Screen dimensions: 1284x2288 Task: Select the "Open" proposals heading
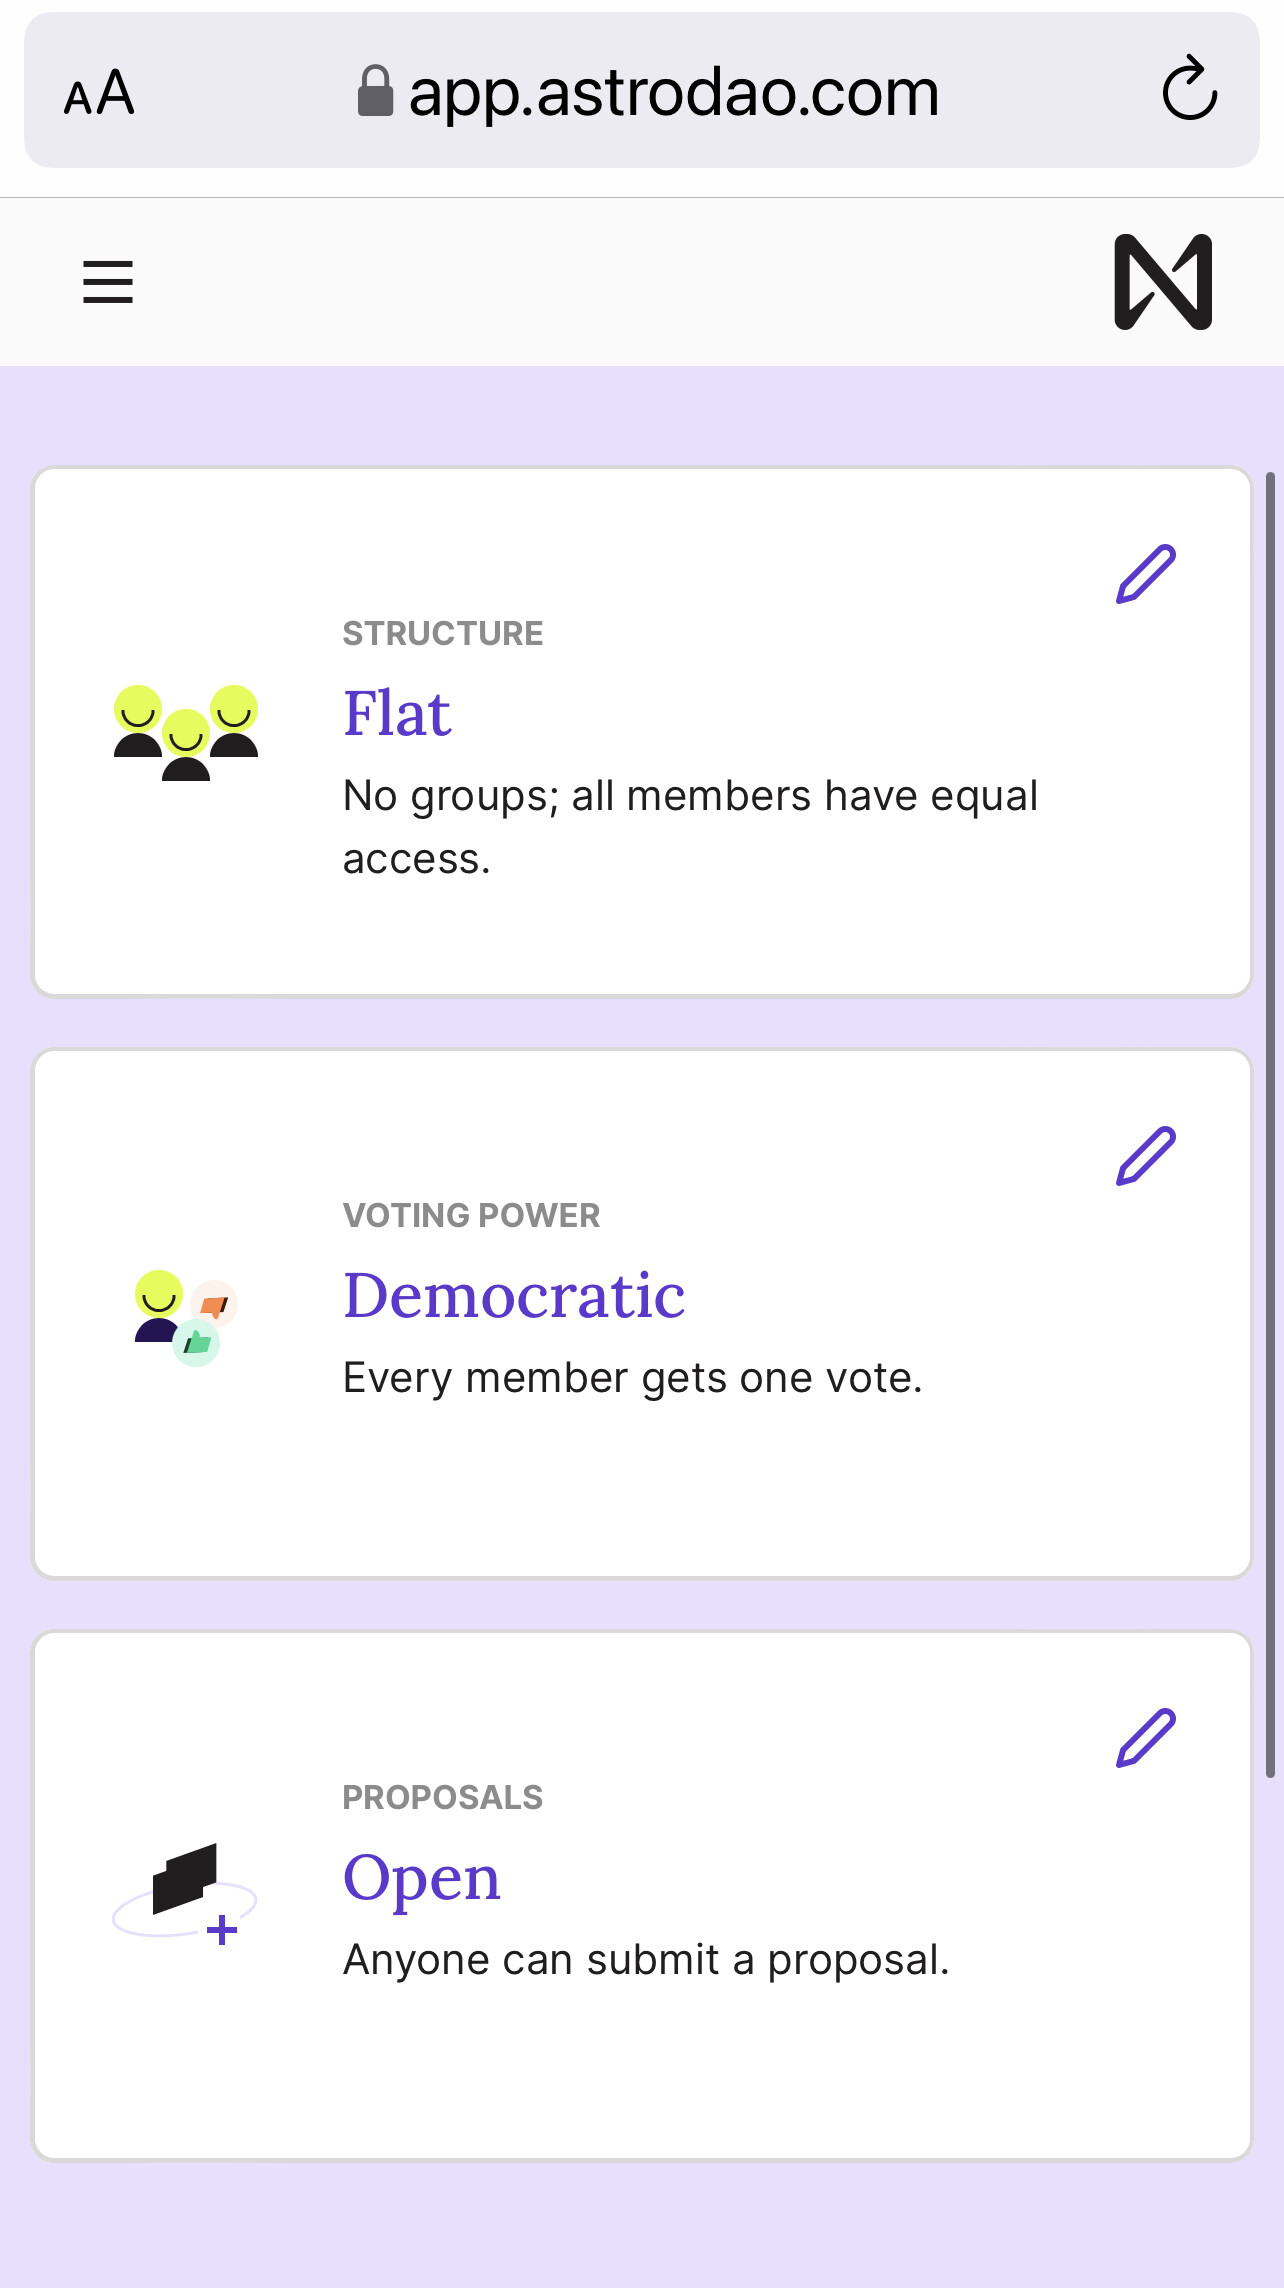(x=421, y=1878)
